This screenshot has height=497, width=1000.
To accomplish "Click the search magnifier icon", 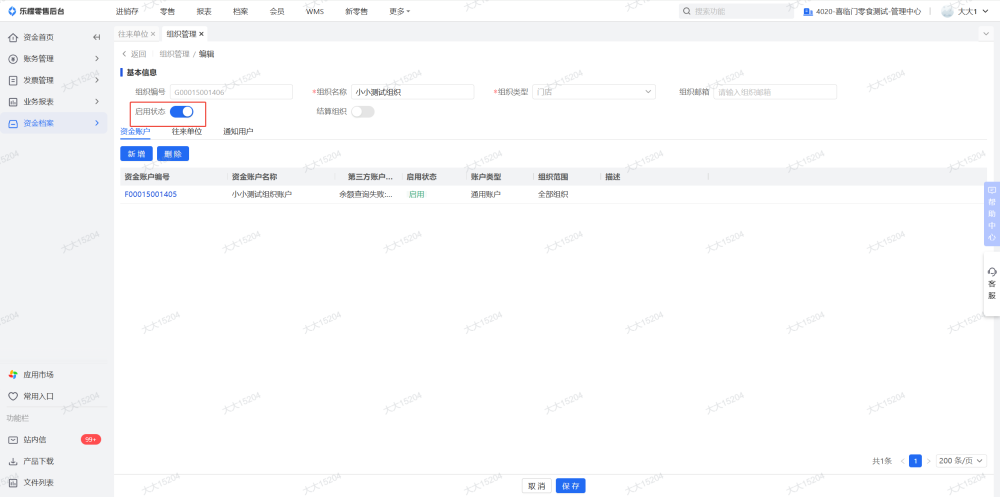I will pyautogui.click(x=687, y=11).
